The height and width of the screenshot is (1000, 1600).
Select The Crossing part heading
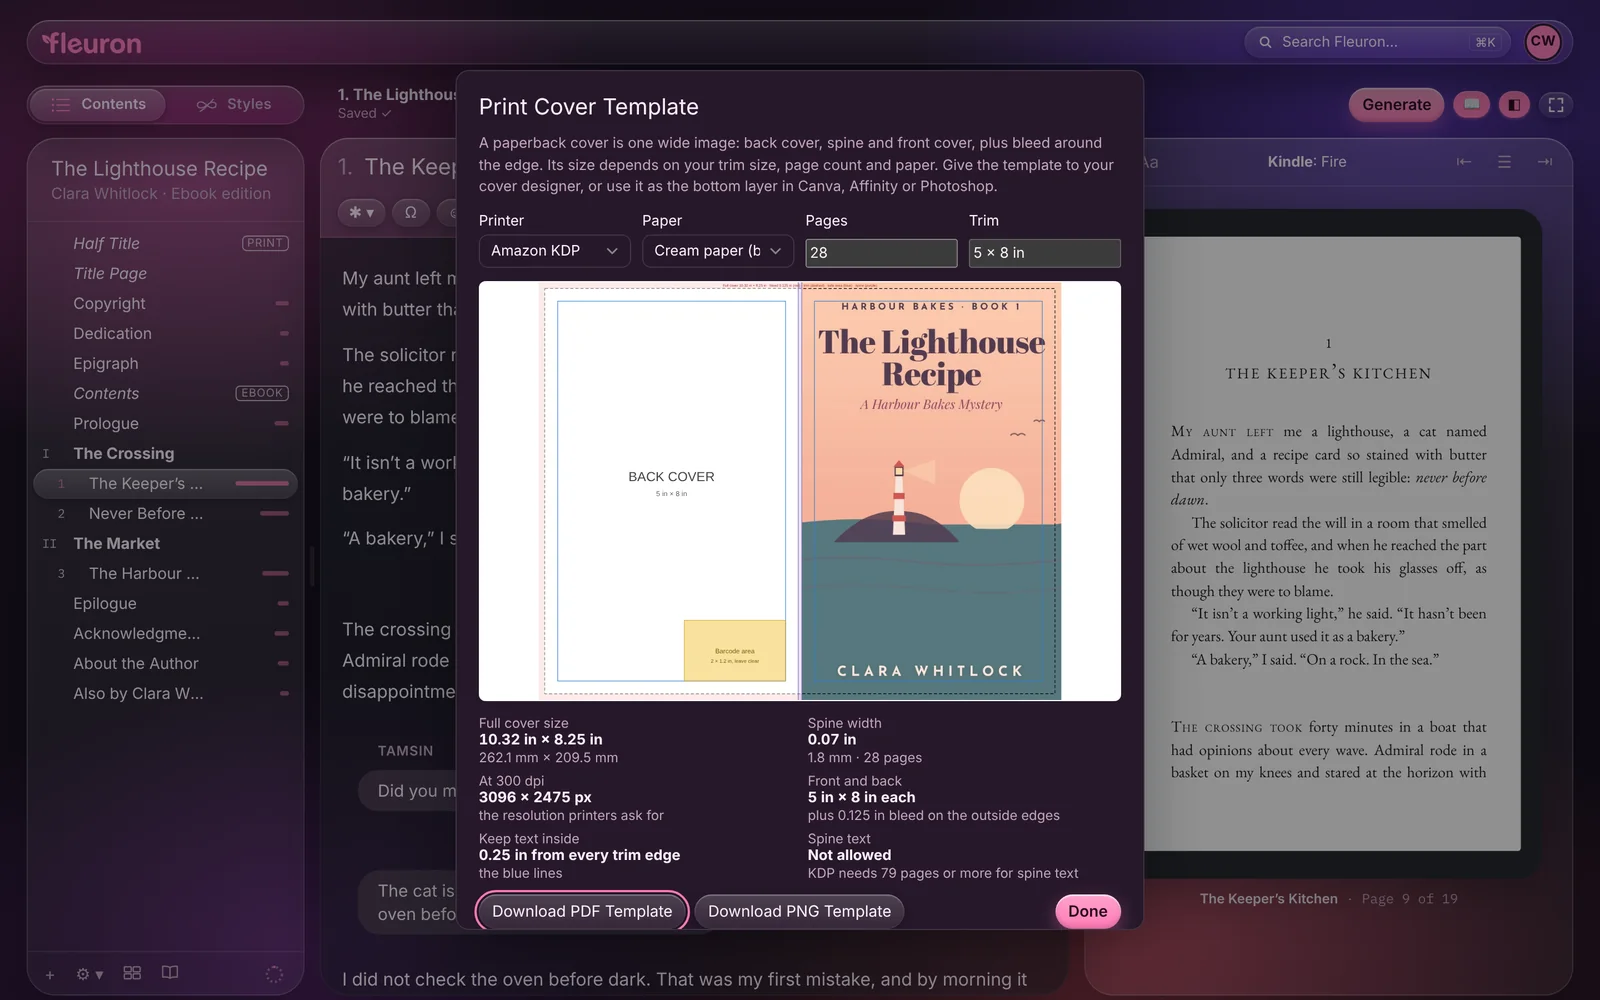coord(166,453)
